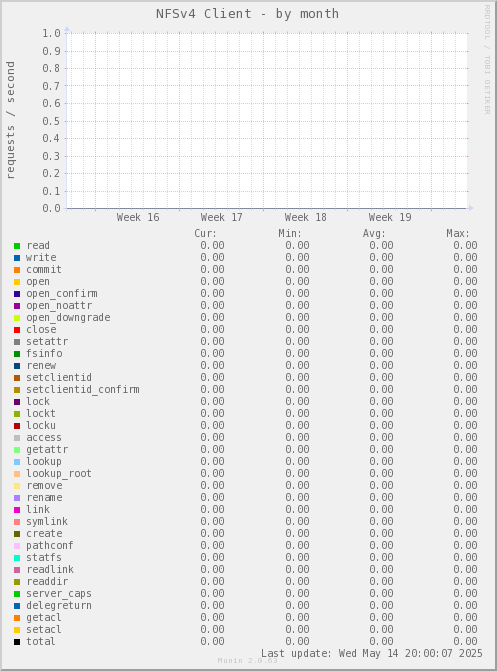Click the red close legend swatch
497x671 pixels.
pyautogui.click(x=17, y=330)
